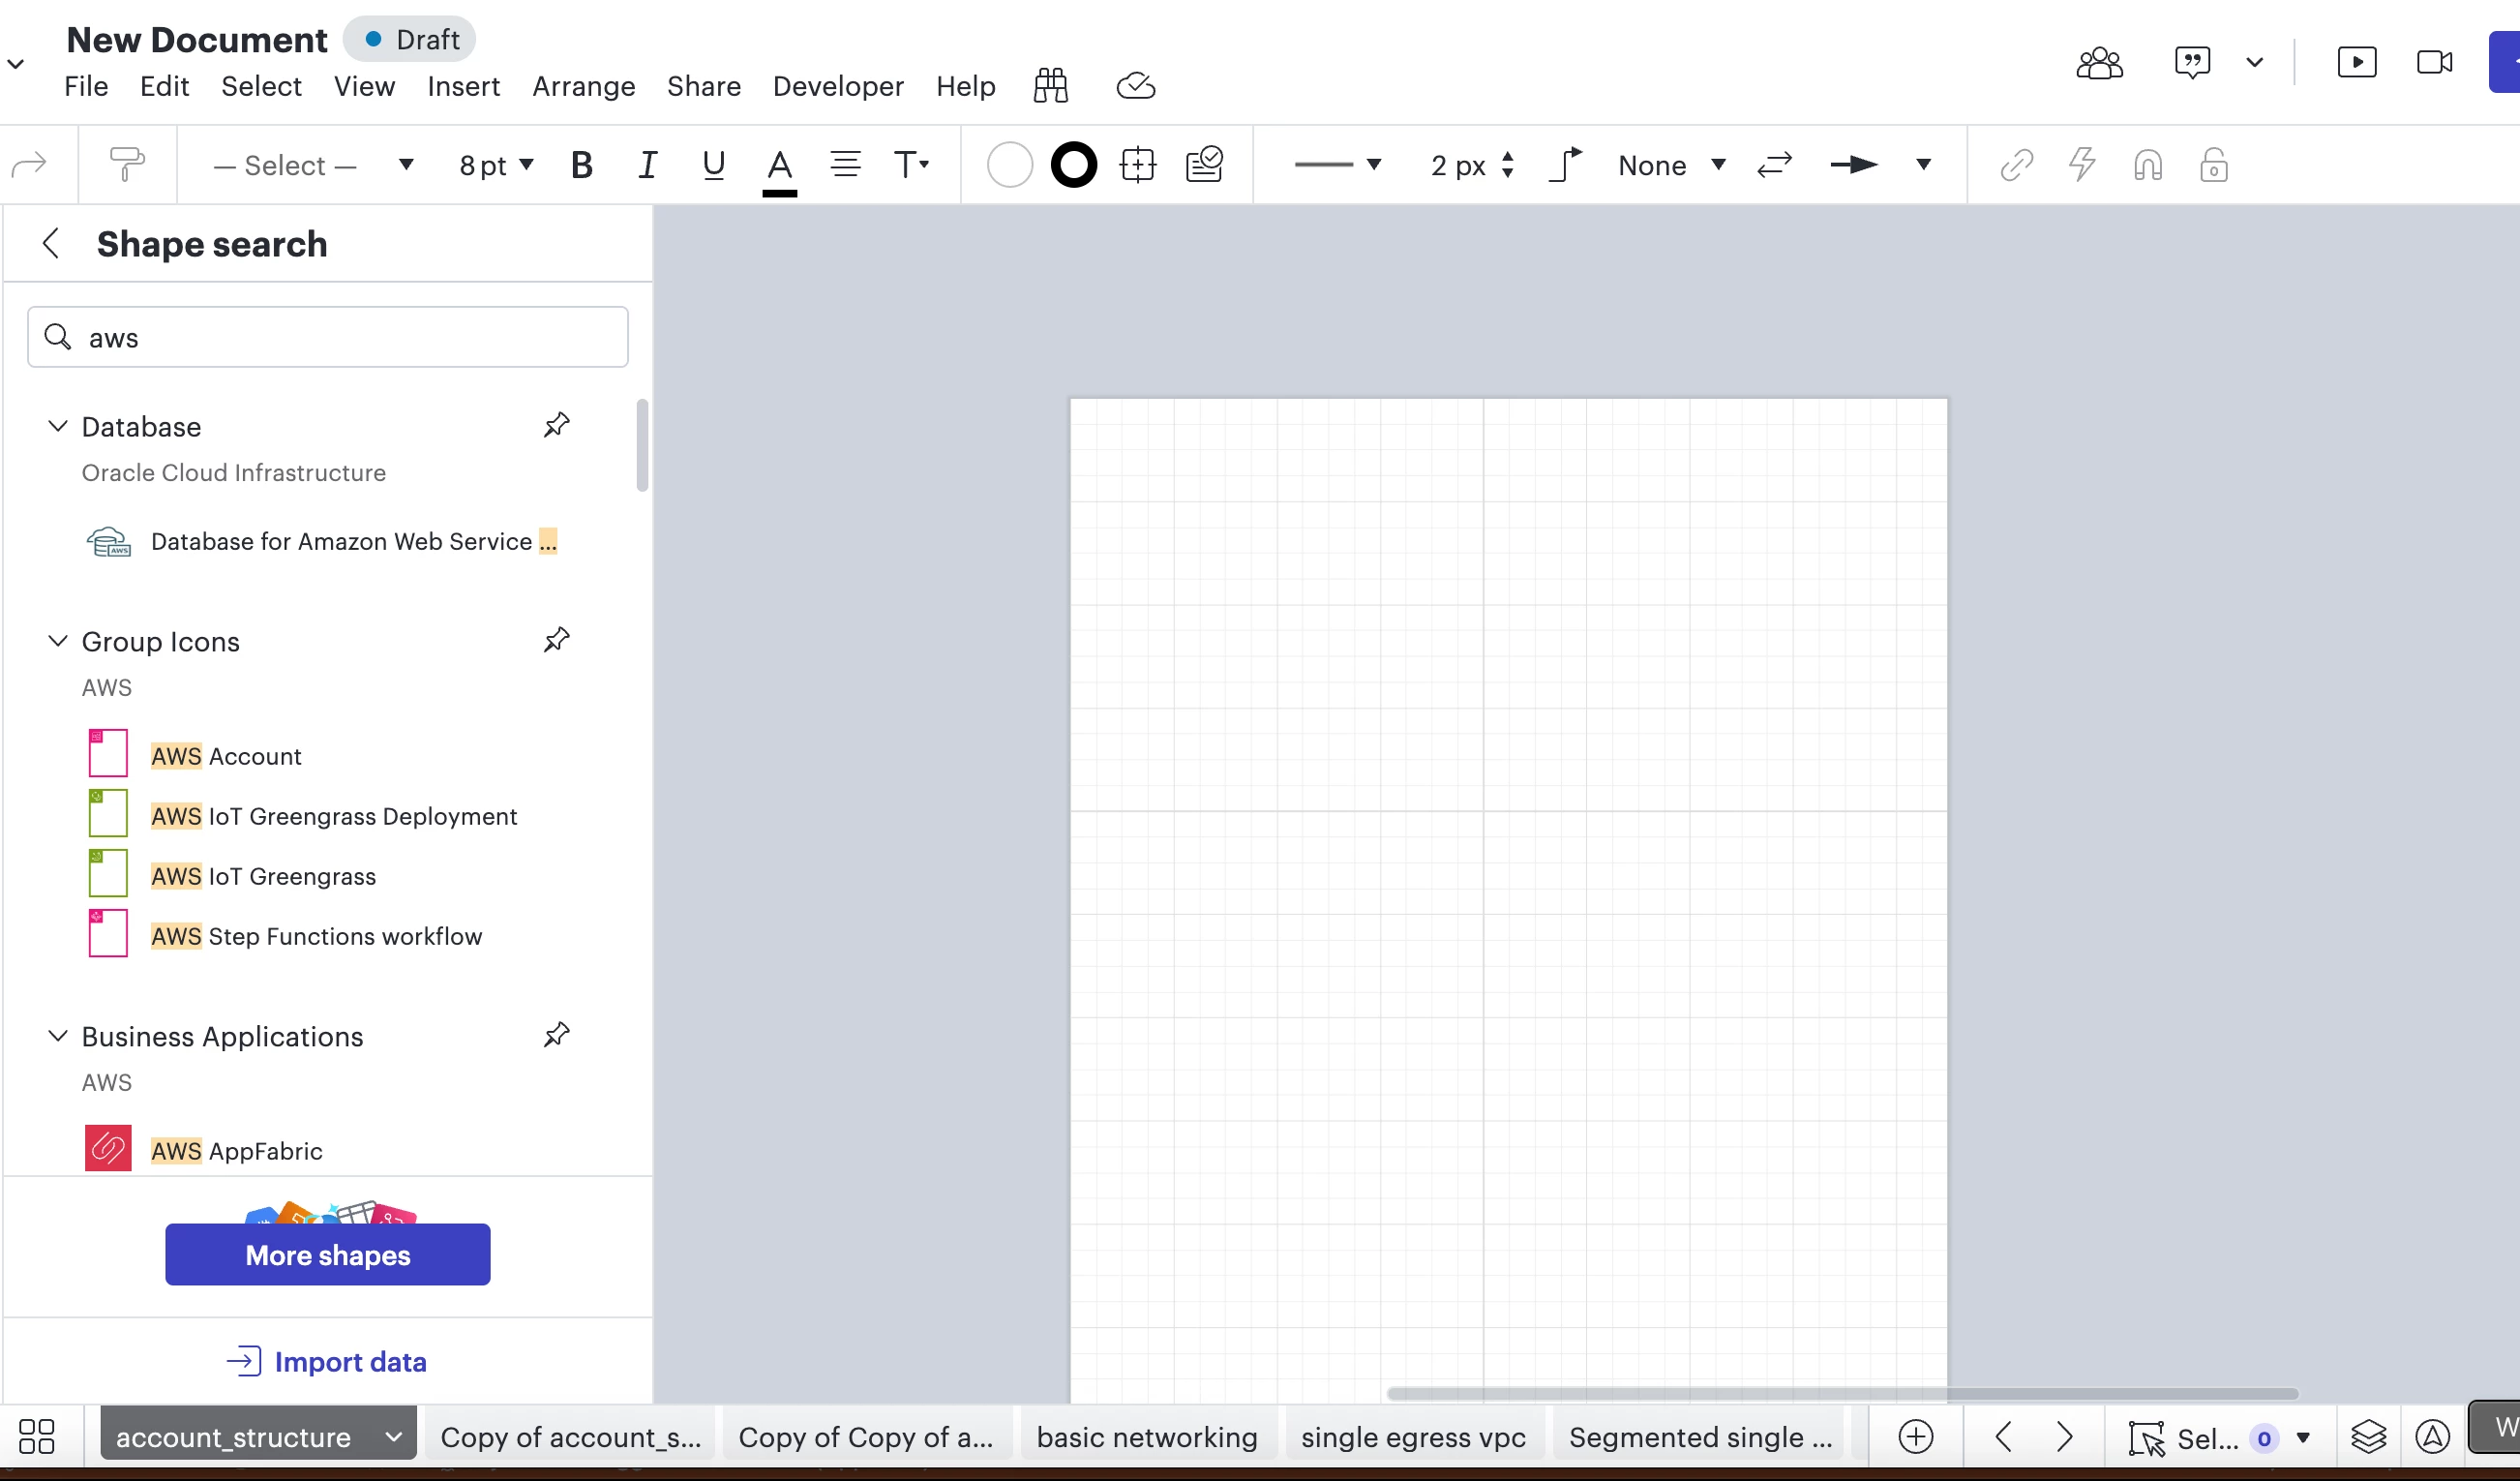
Task: Pin the Group Icons library
Action: [556, 640]
